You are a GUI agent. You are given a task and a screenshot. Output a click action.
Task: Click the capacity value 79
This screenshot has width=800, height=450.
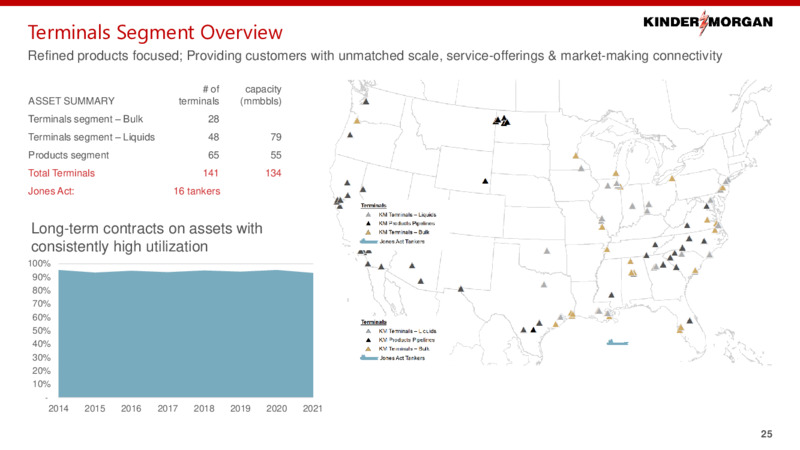[x=276, y=137]
